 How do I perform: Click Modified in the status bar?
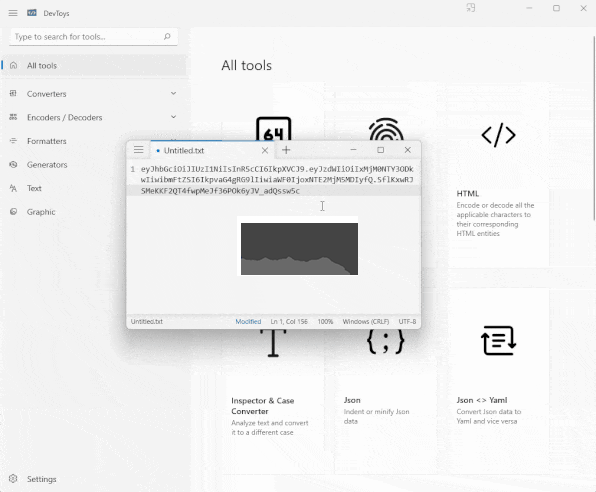point(248,321)
